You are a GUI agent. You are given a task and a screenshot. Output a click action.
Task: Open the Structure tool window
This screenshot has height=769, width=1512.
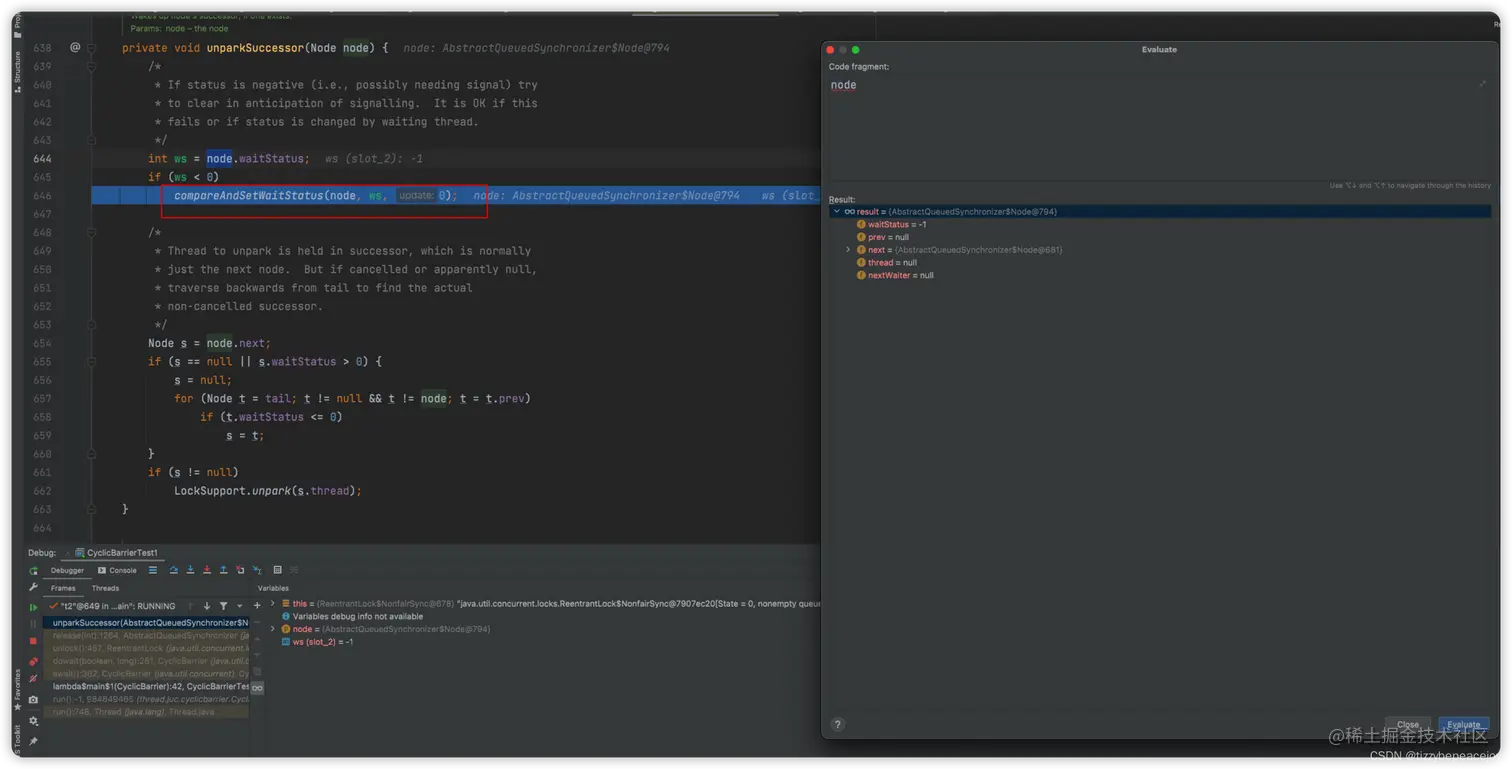[17, 73]
